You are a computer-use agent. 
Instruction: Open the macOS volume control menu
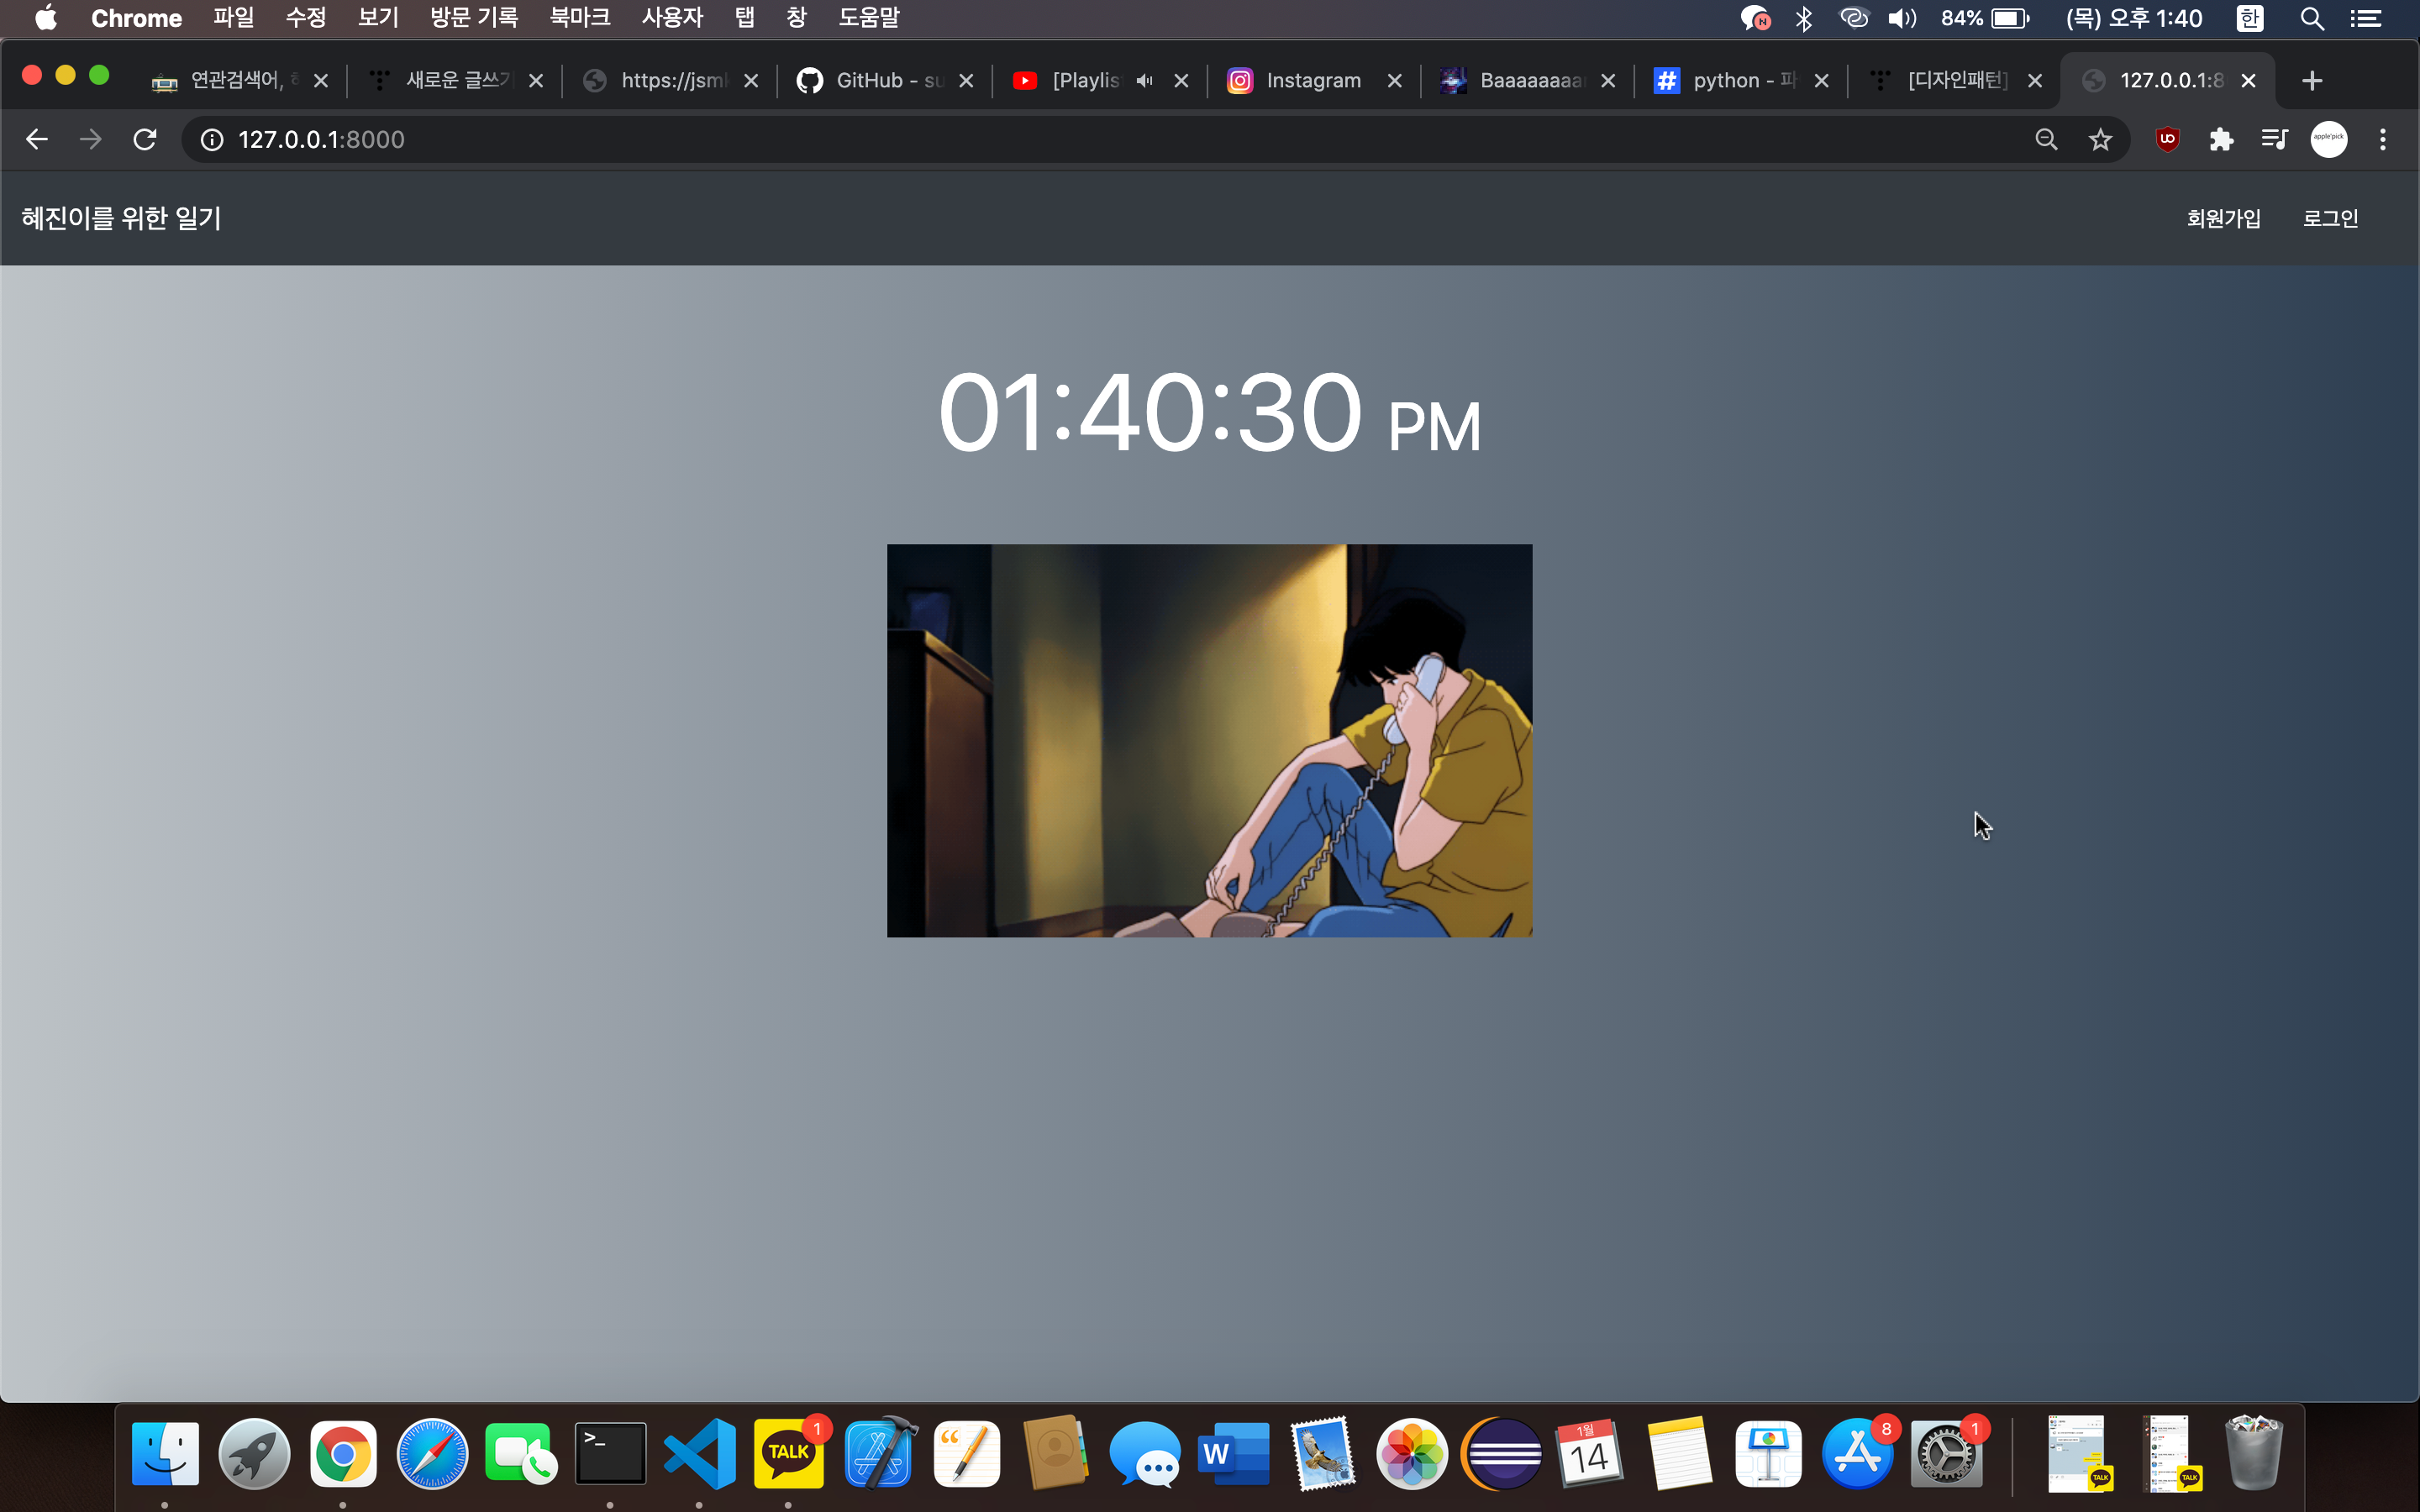pyautogui.click(x=1901, y=18)
